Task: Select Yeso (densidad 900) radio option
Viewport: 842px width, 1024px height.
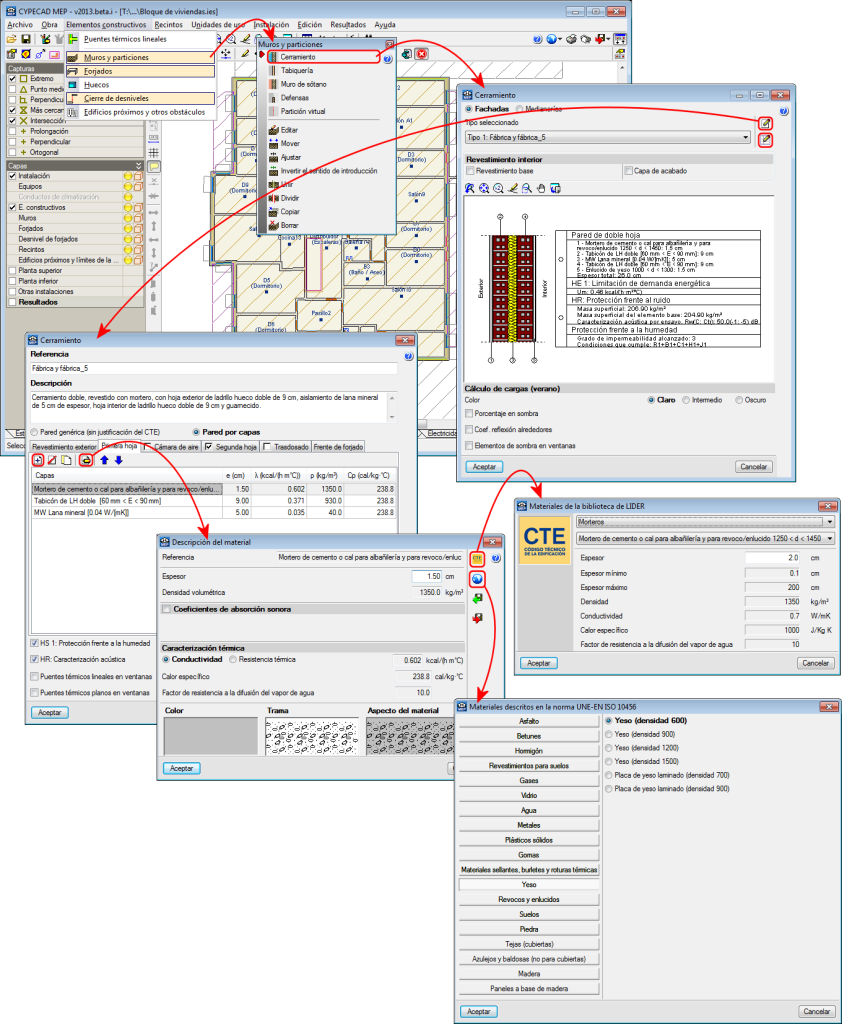Action: (609, 735)
